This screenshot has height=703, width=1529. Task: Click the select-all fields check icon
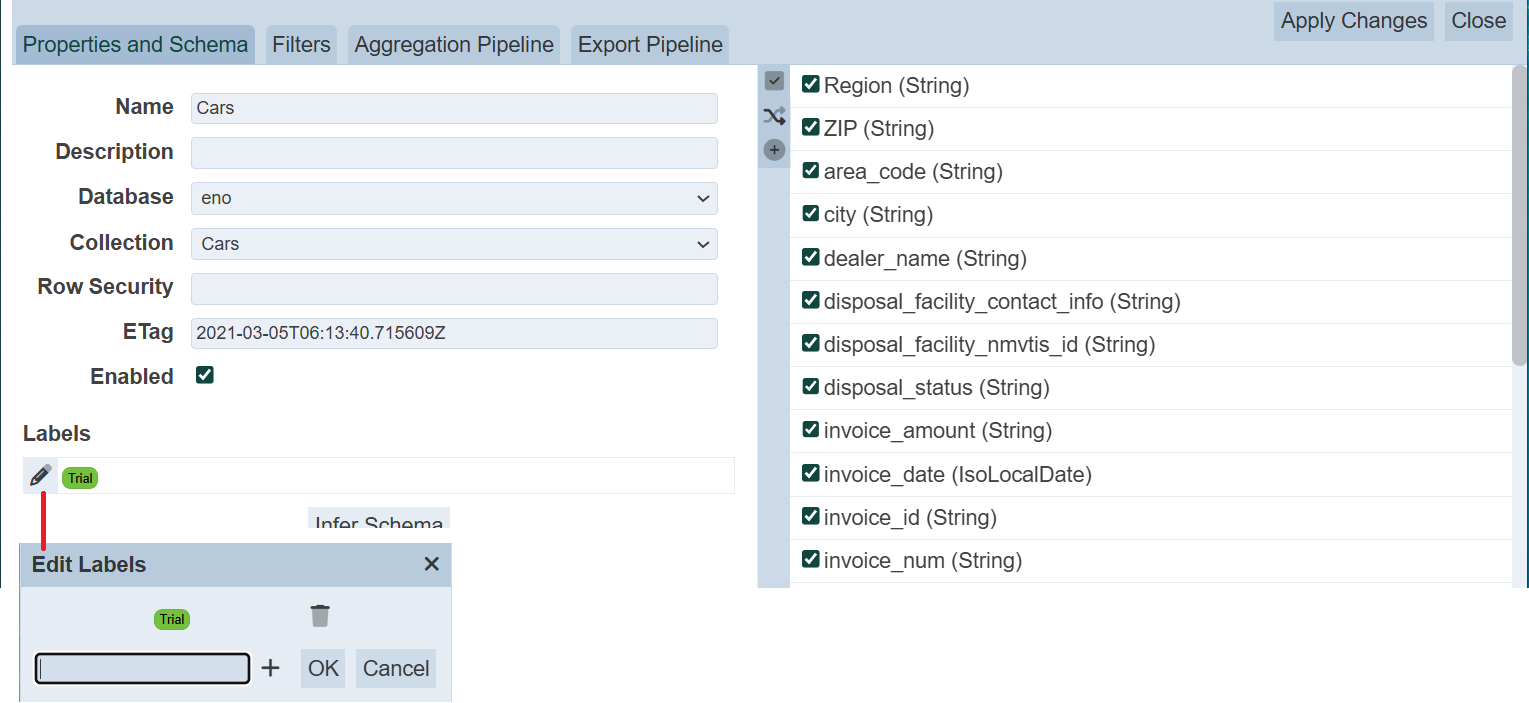[774, 81]
